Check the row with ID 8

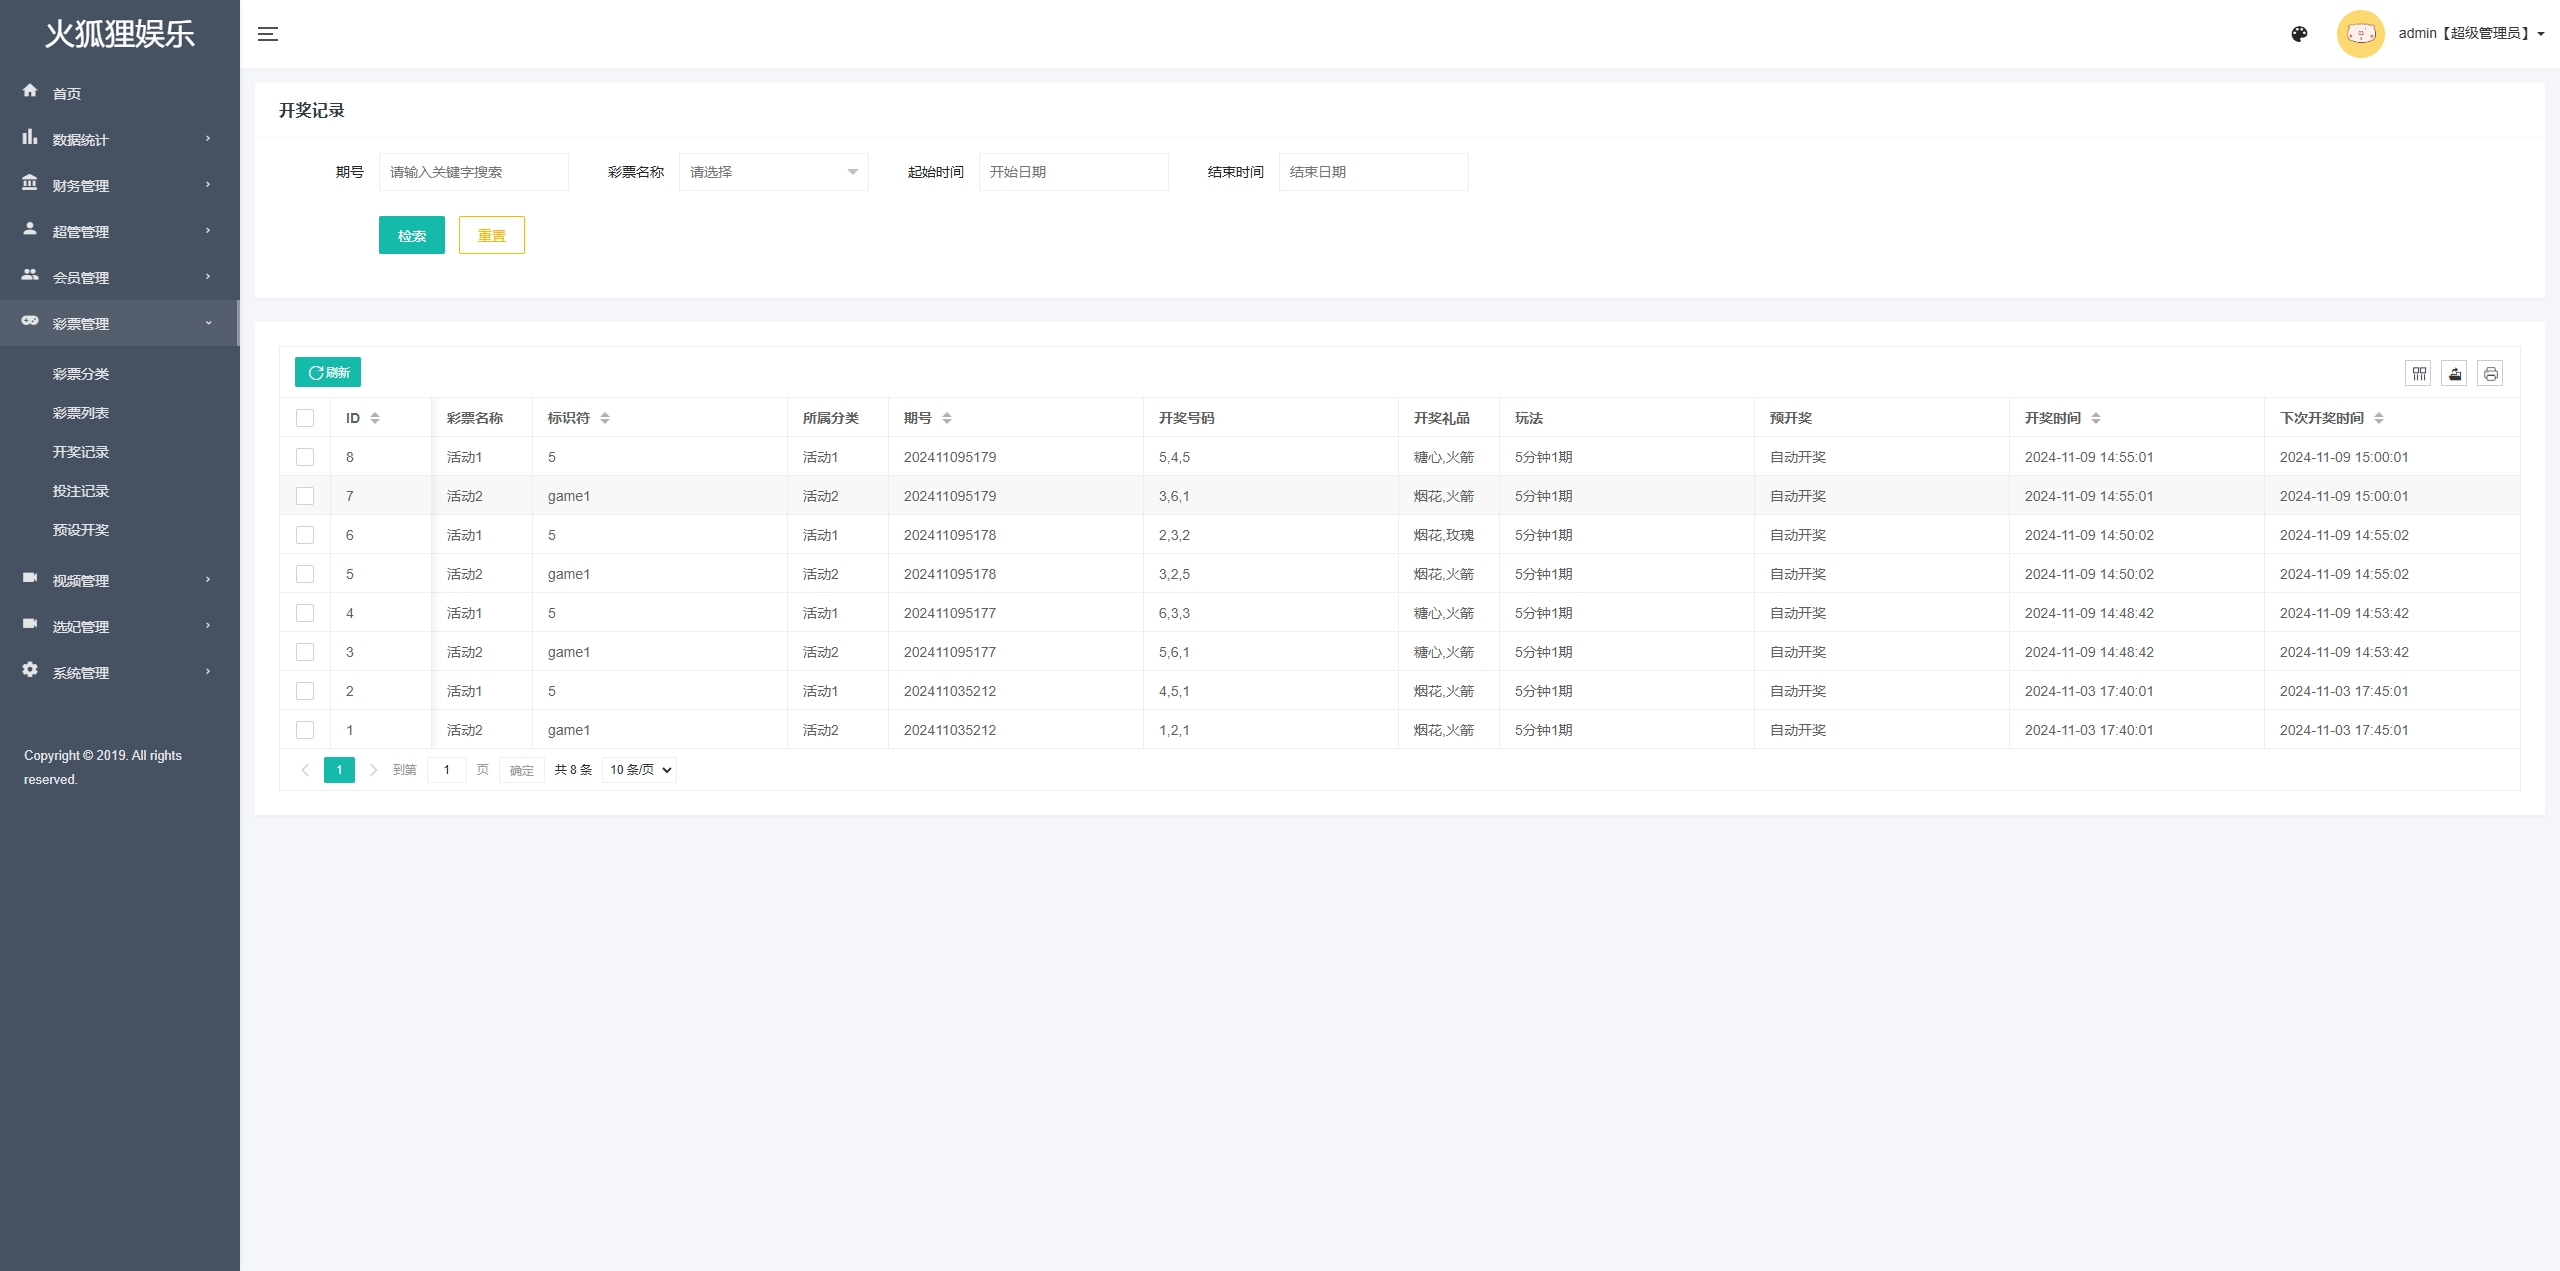click(x=305, y=457)
